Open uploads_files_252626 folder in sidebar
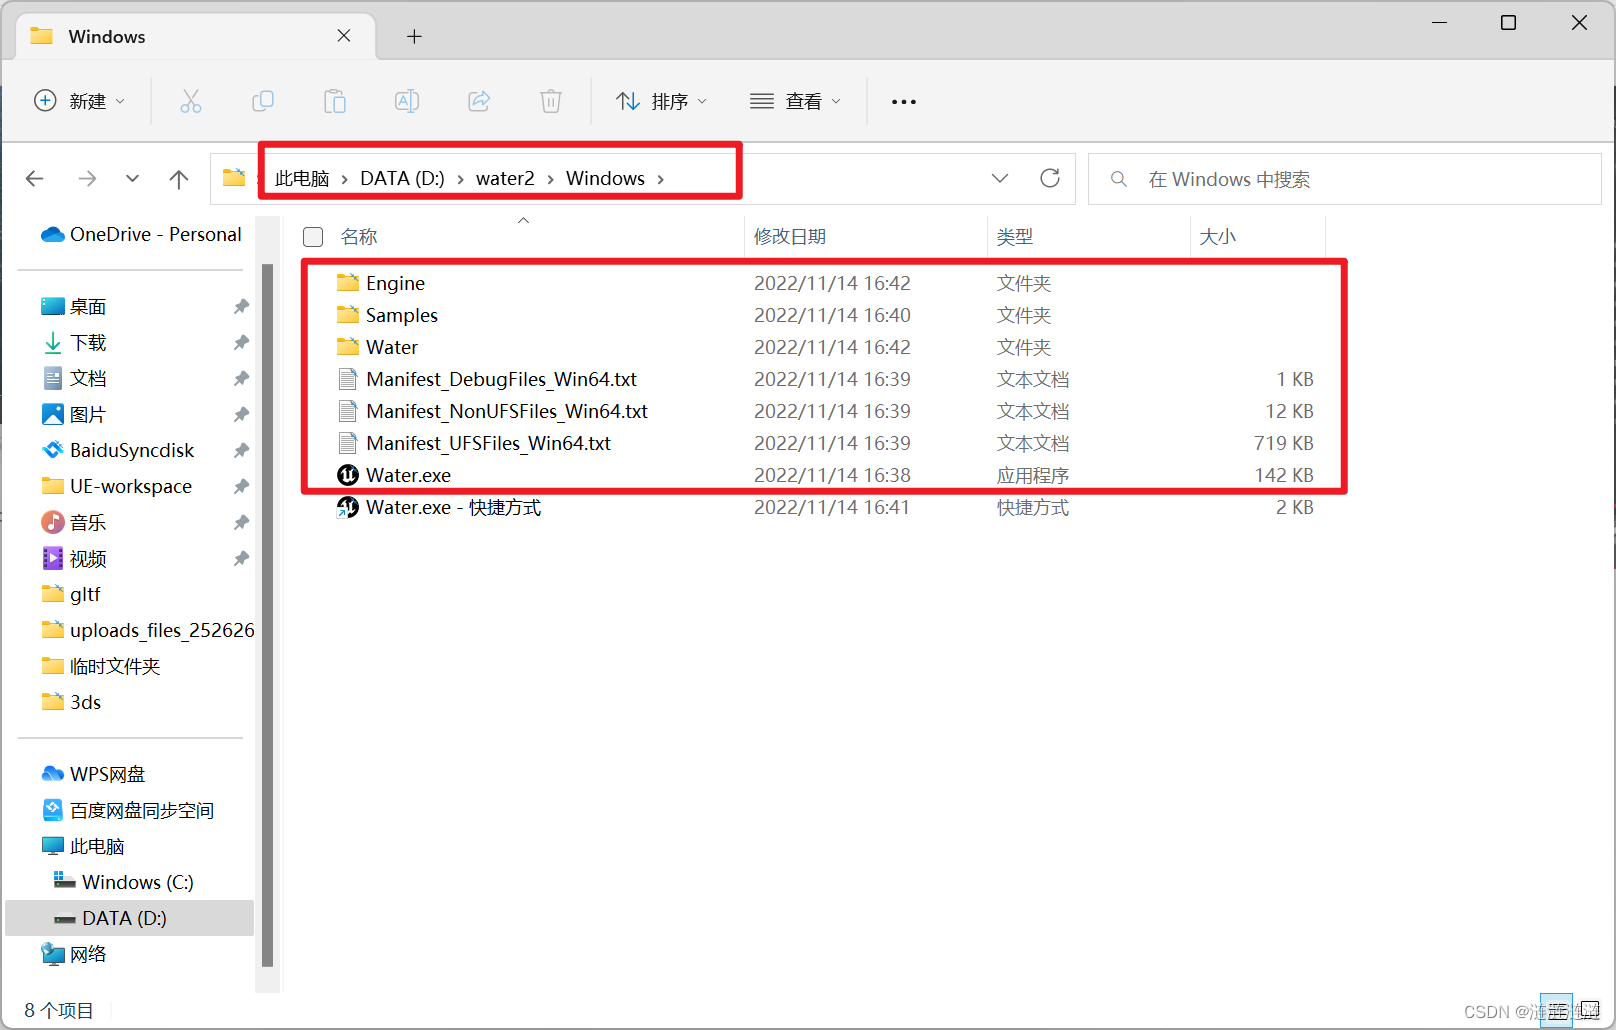Screen dimensions: 1616x1030 148,630
